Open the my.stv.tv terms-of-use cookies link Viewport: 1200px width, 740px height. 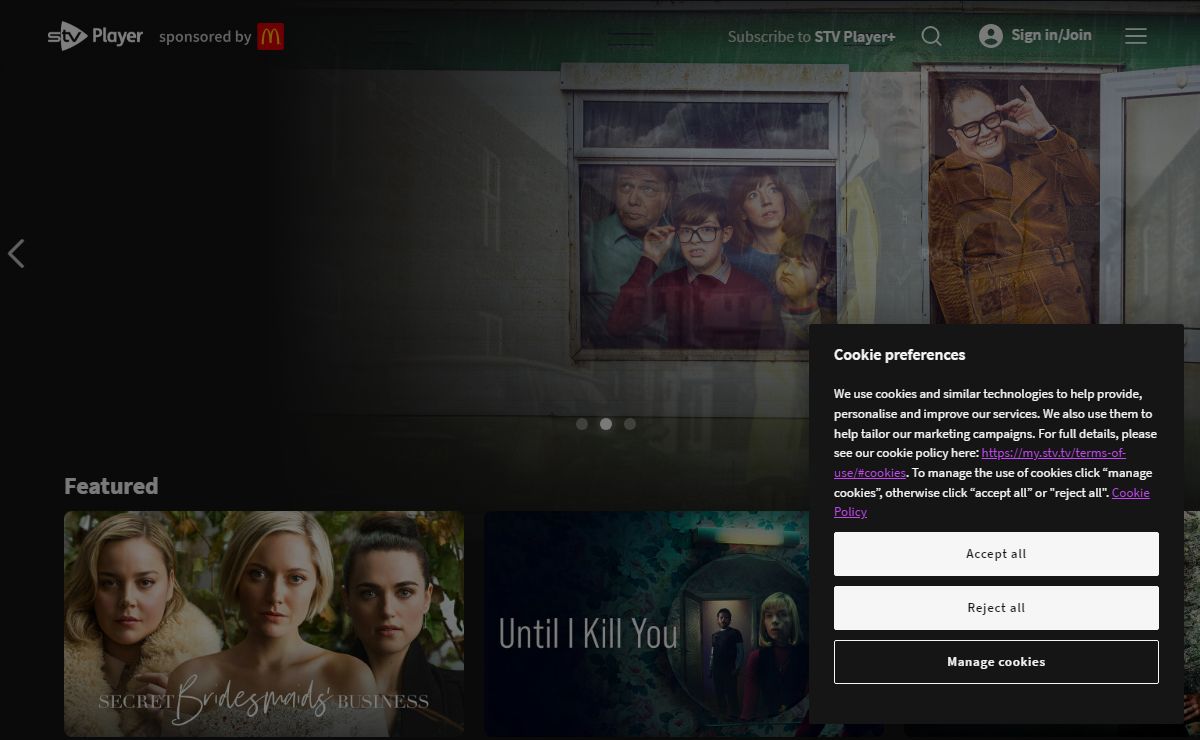(x=980, y=463)
